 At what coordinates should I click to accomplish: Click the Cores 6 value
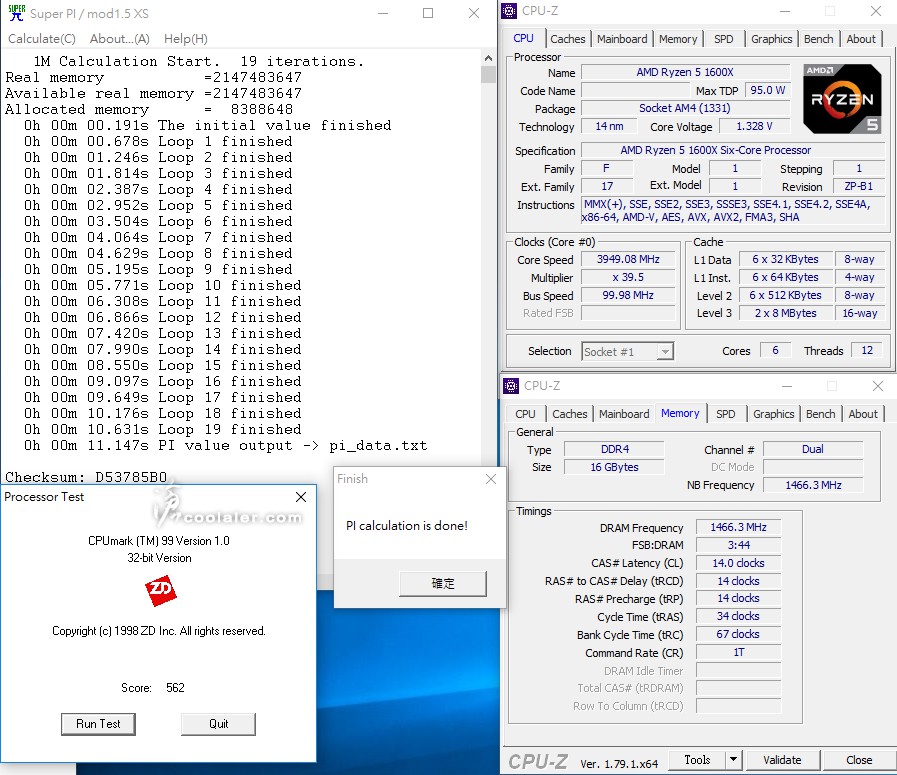775,351
